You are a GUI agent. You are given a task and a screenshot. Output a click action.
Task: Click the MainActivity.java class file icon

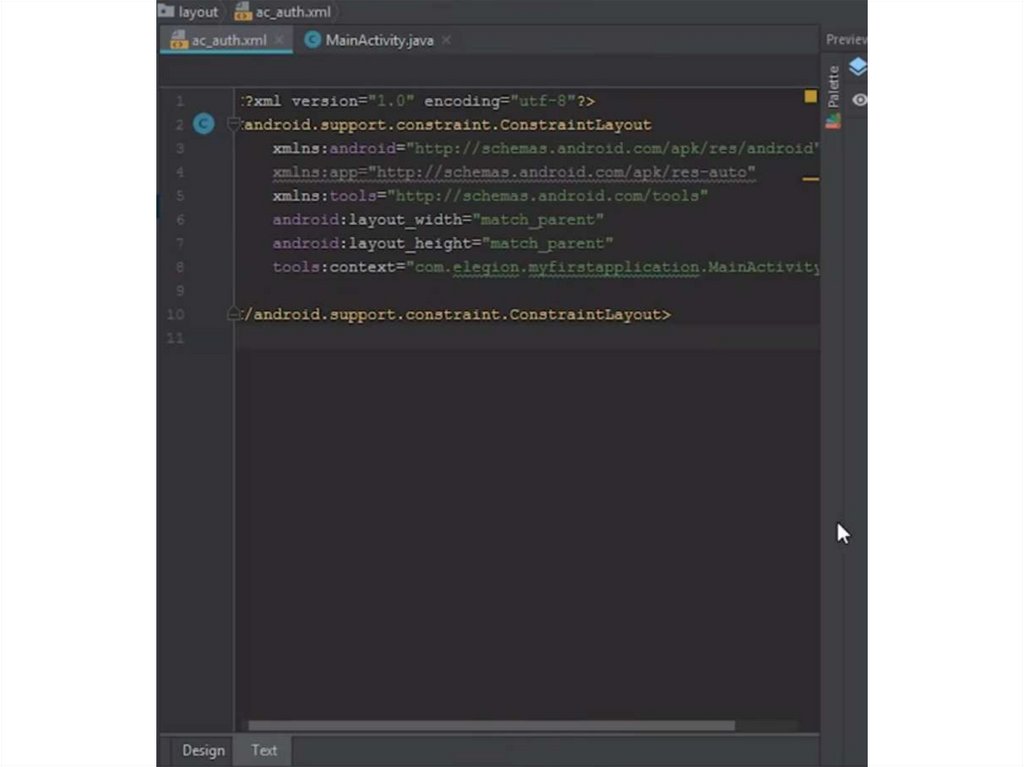pyautogui.click(x=312, y=40)
